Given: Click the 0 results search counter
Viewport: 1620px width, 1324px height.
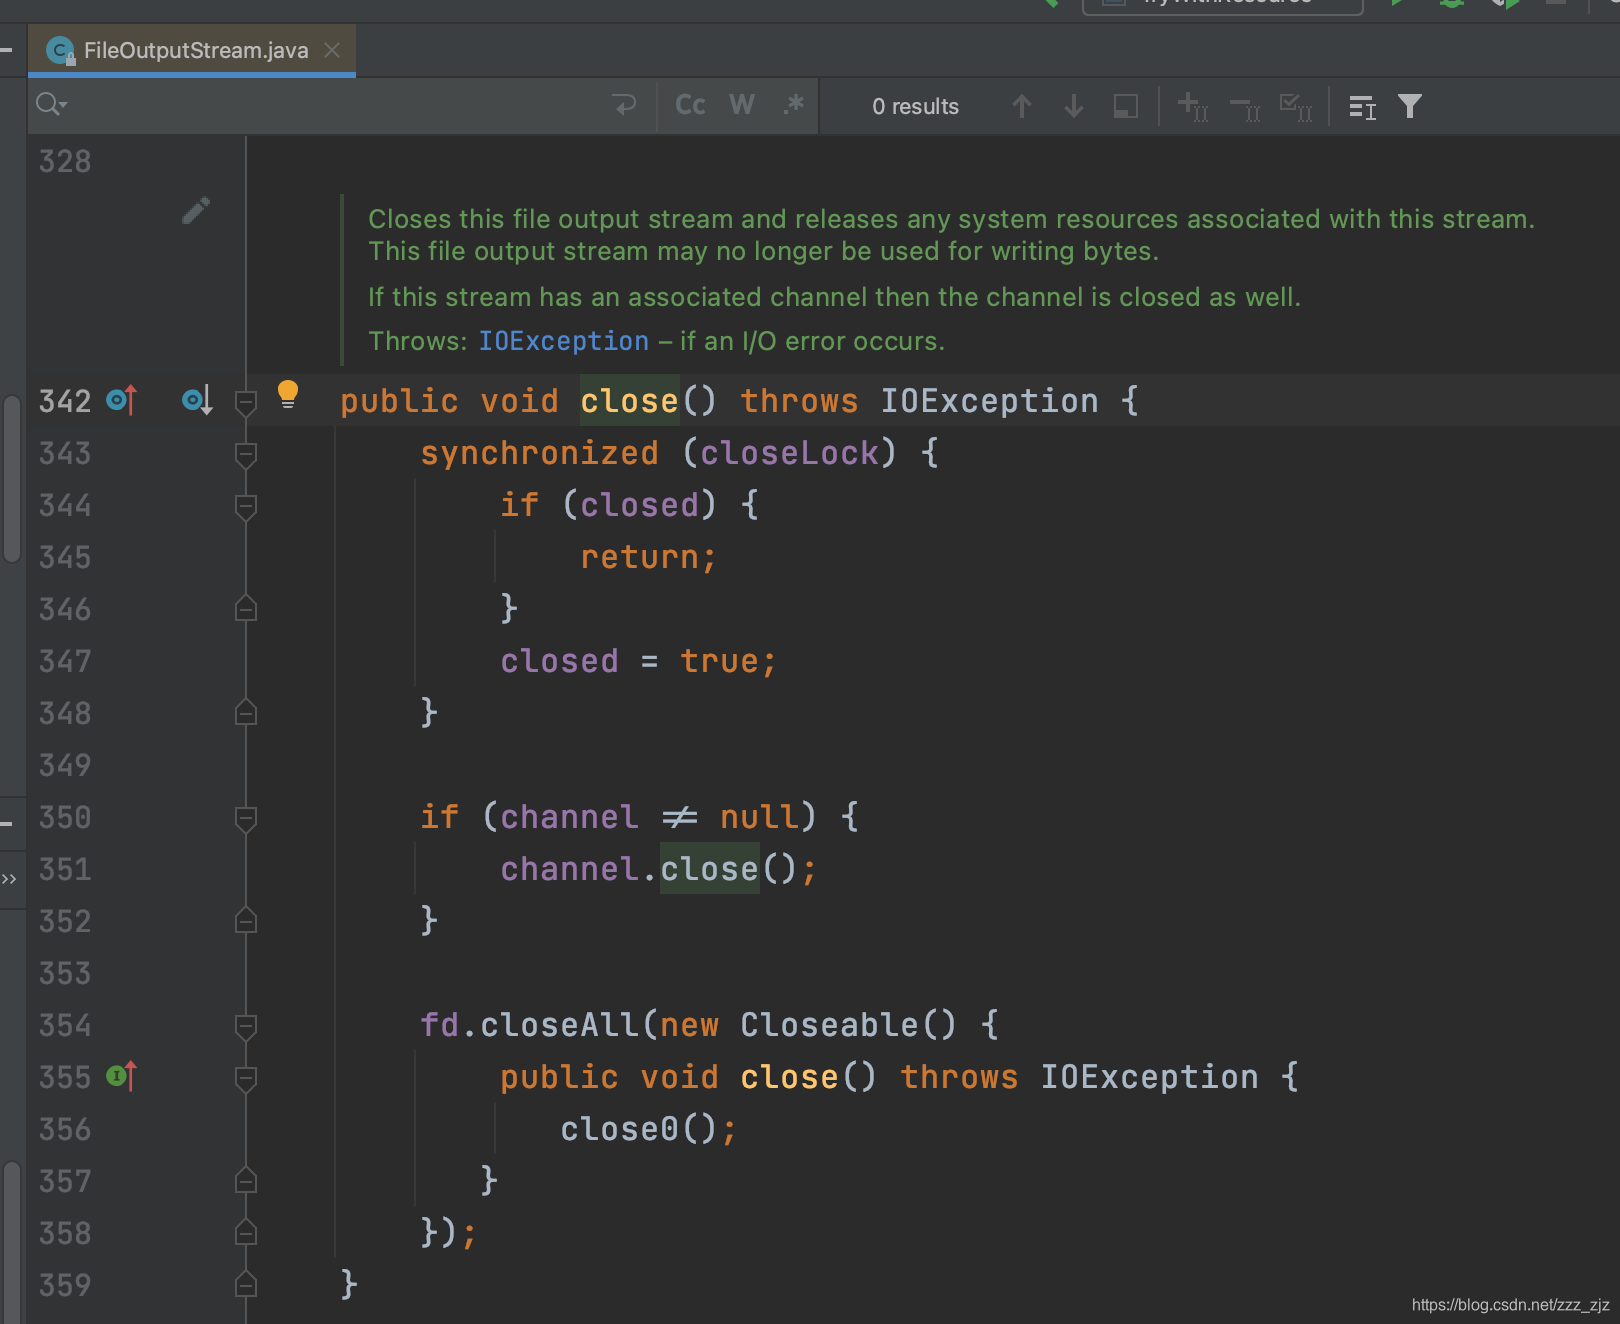Looking at the screenshot, I should pos(915,106).
